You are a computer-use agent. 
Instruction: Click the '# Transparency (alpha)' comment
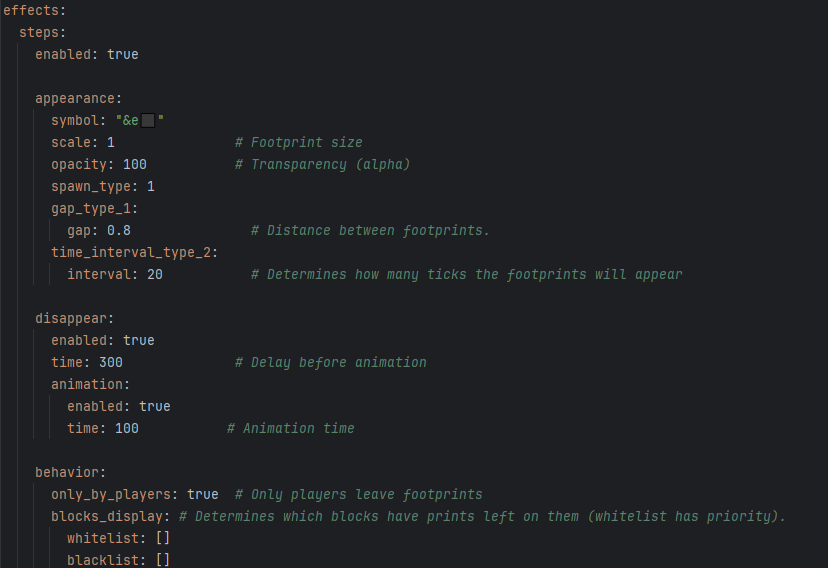click(323, 164)
